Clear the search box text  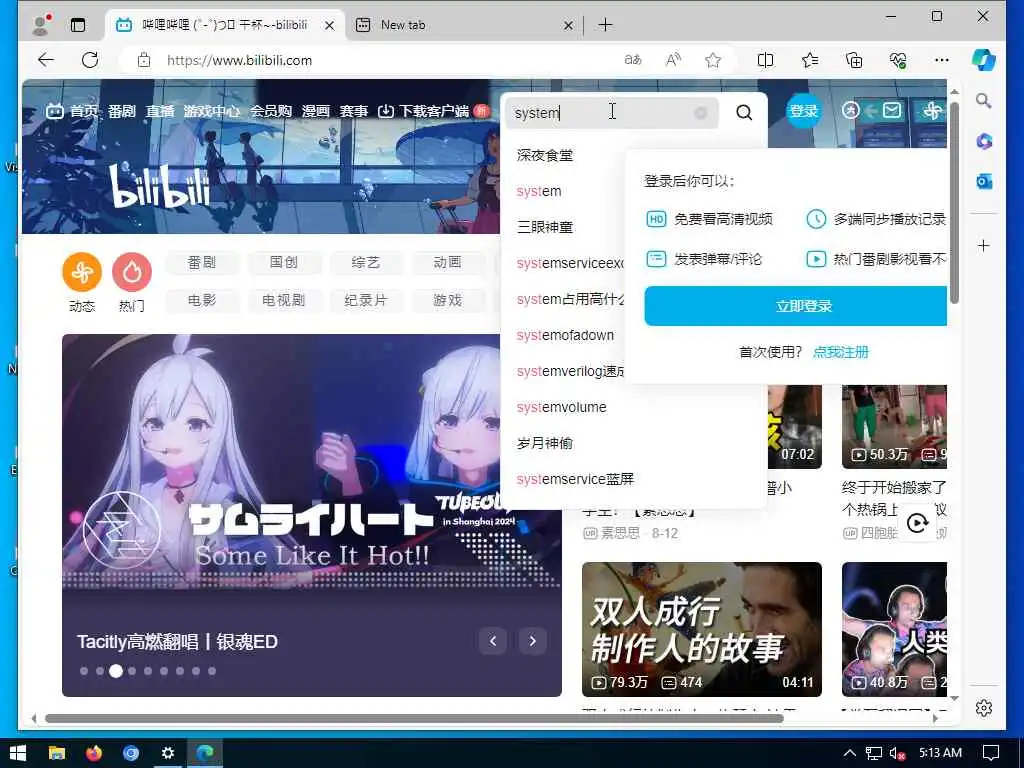(701, 113)
